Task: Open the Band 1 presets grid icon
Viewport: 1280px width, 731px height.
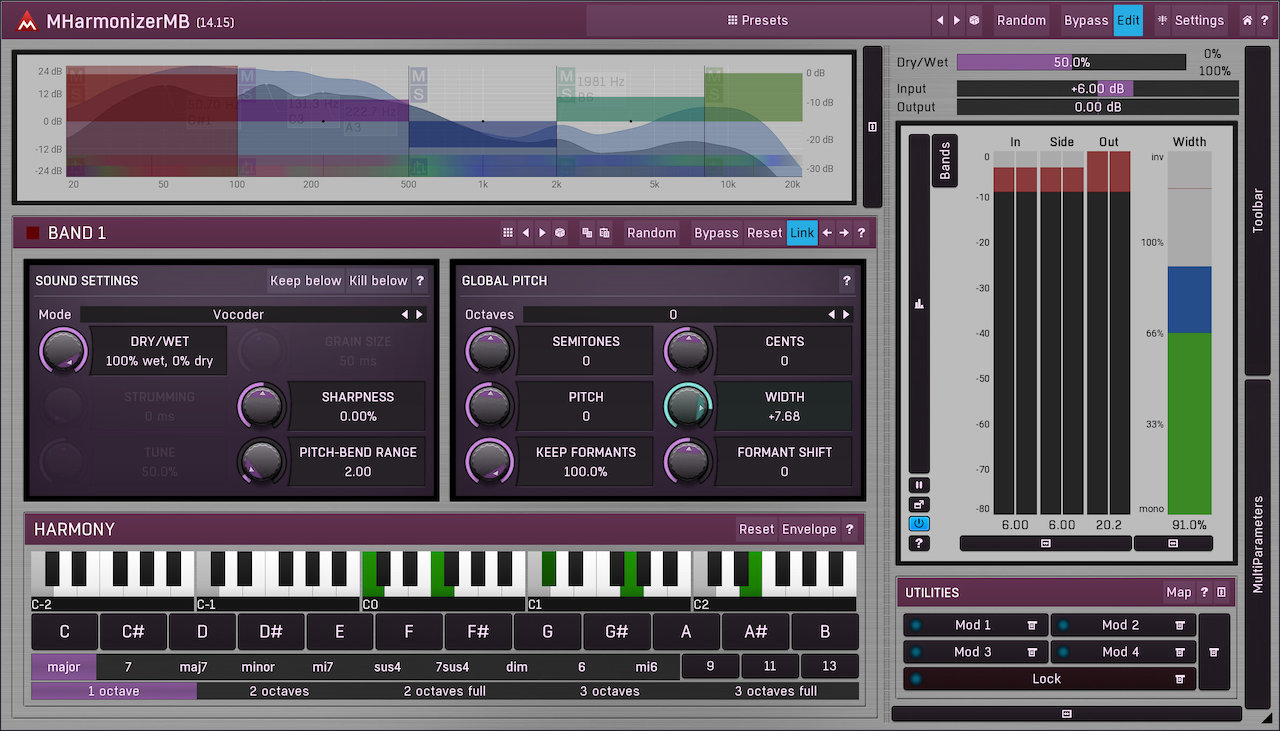Action: [x=508, y=233]
